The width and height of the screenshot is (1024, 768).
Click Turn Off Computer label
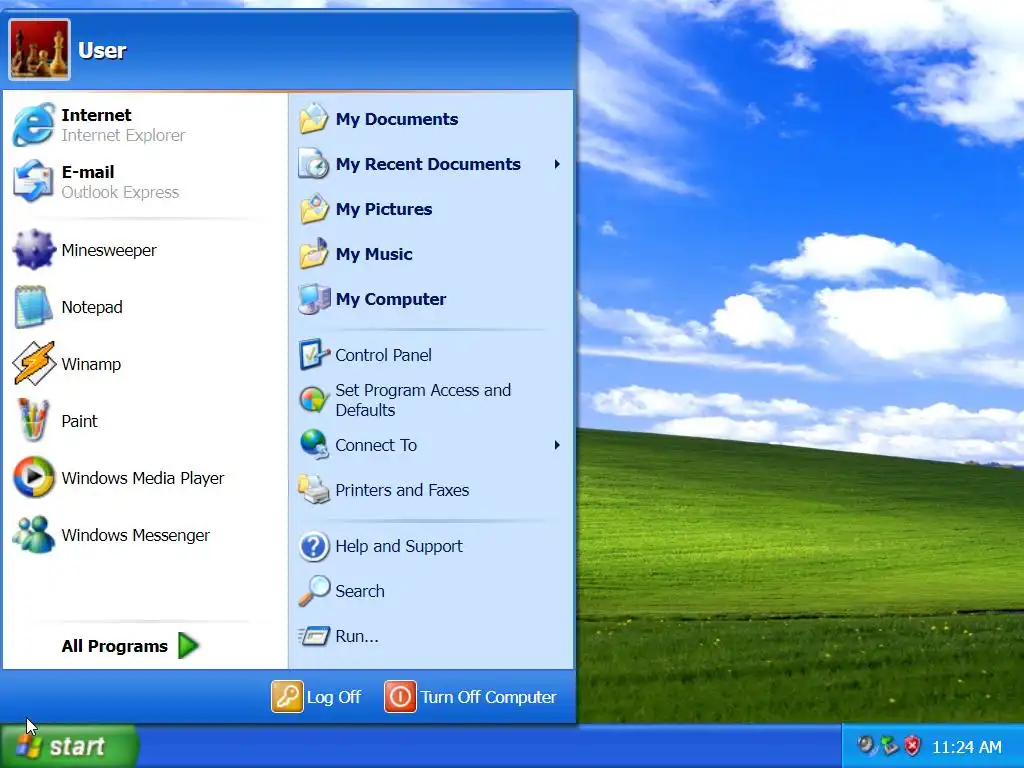click(x=488, y=697)
